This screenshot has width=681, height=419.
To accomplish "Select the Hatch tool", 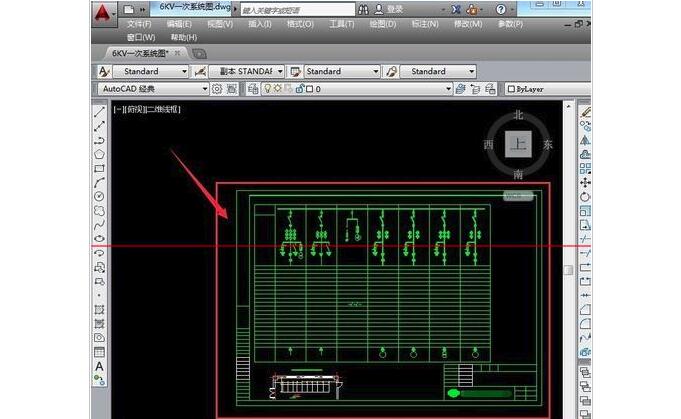I will pos(99,310).
